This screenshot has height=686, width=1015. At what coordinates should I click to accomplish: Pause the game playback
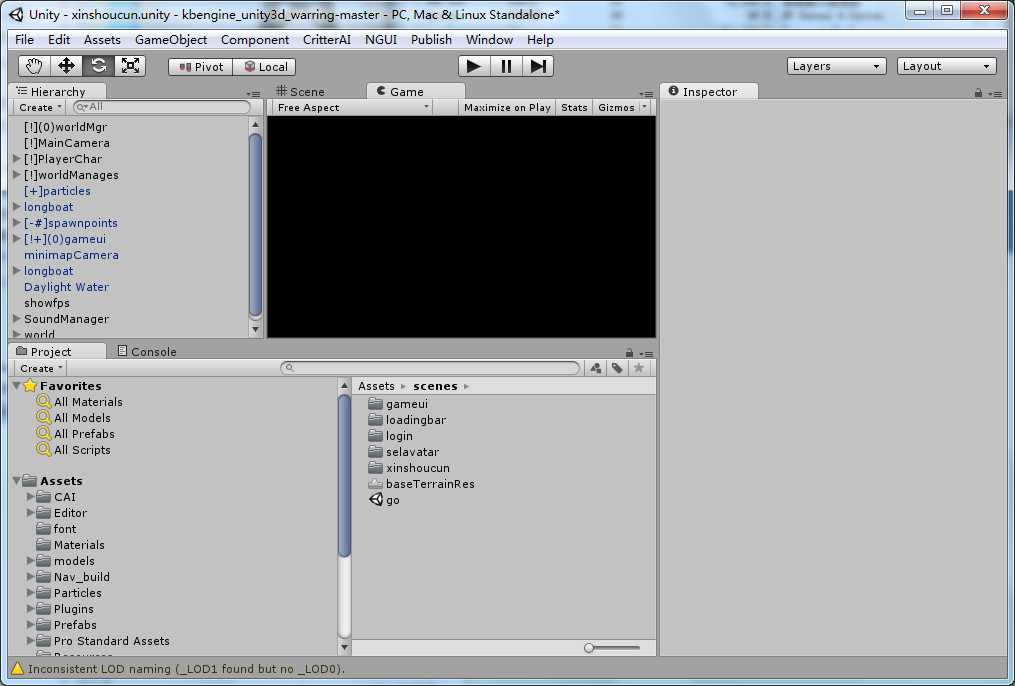tap(506, 66)
